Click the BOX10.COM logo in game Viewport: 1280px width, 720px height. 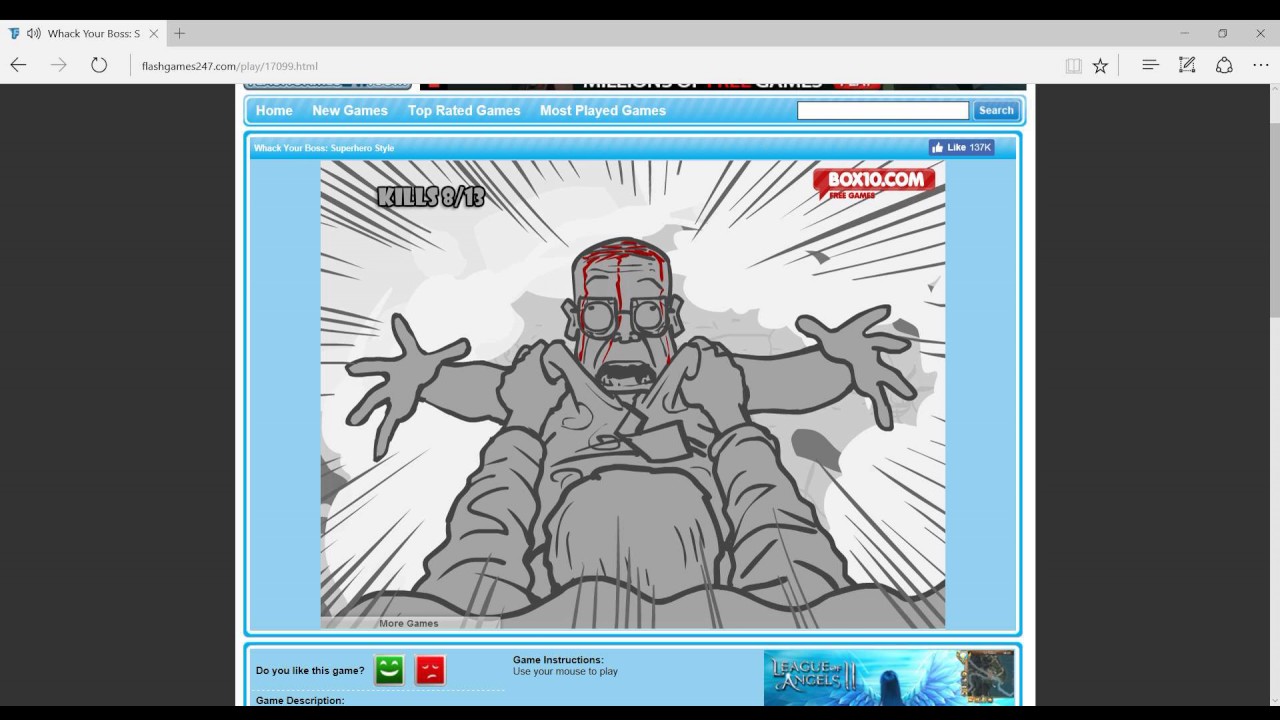[874, 183]
